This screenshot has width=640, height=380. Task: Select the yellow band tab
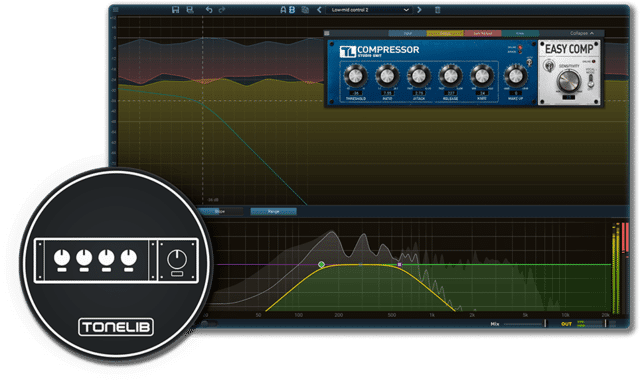pyautogui.click(x=445, y=33)
